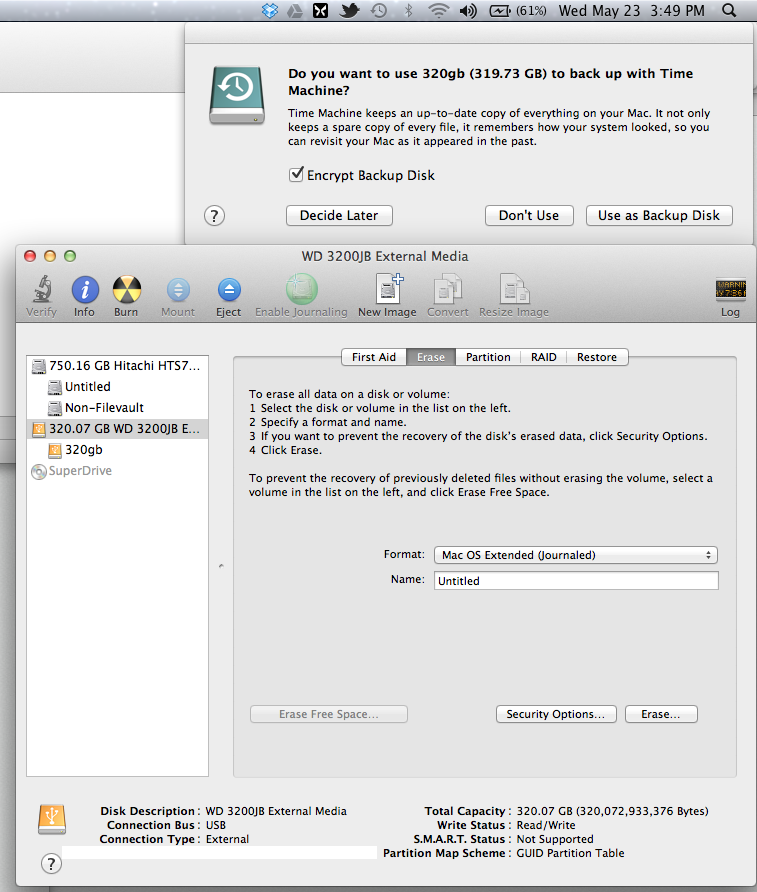Switch to the Restore tab
The width and height of the screenshot is (757, 892).
click(597, 357)
